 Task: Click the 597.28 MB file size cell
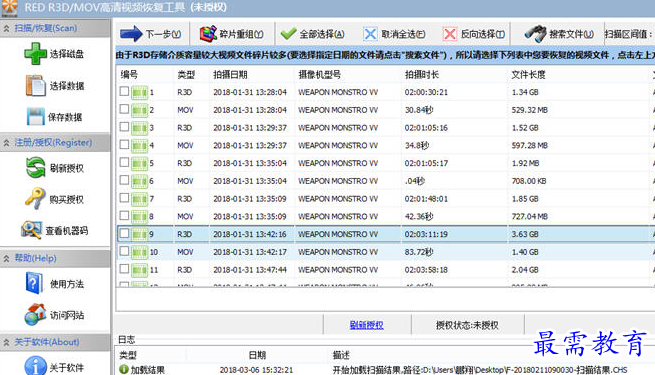[x=530, y=146]
